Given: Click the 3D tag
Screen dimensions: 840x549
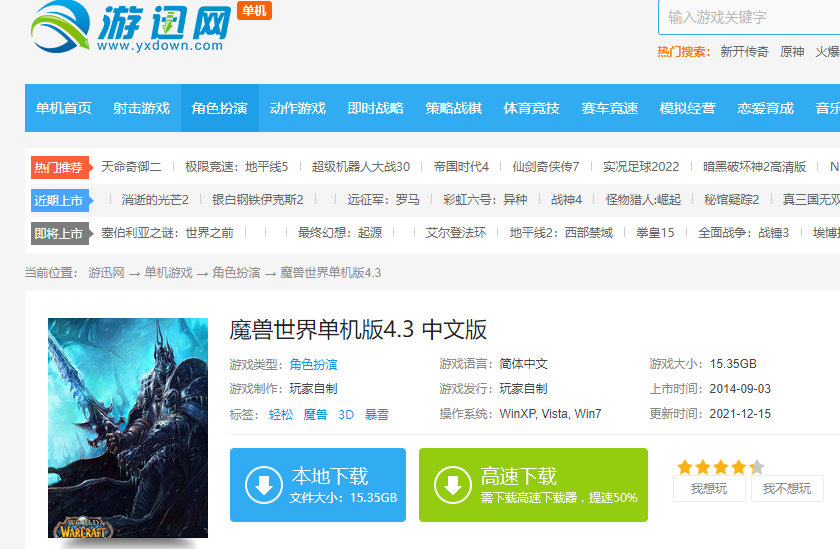Looking at the screenshot, I should pyautogui.click(x=346, y=415).
